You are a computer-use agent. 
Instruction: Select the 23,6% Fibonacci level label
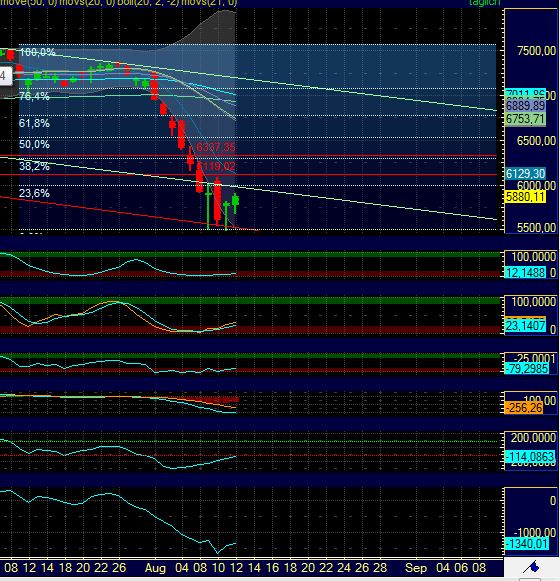34,193
